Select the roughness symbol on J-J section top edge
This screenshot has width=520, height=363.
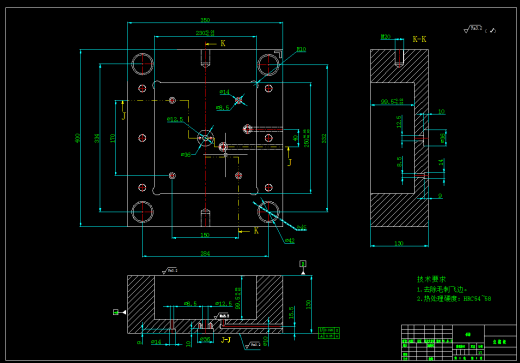coord(170,270)
